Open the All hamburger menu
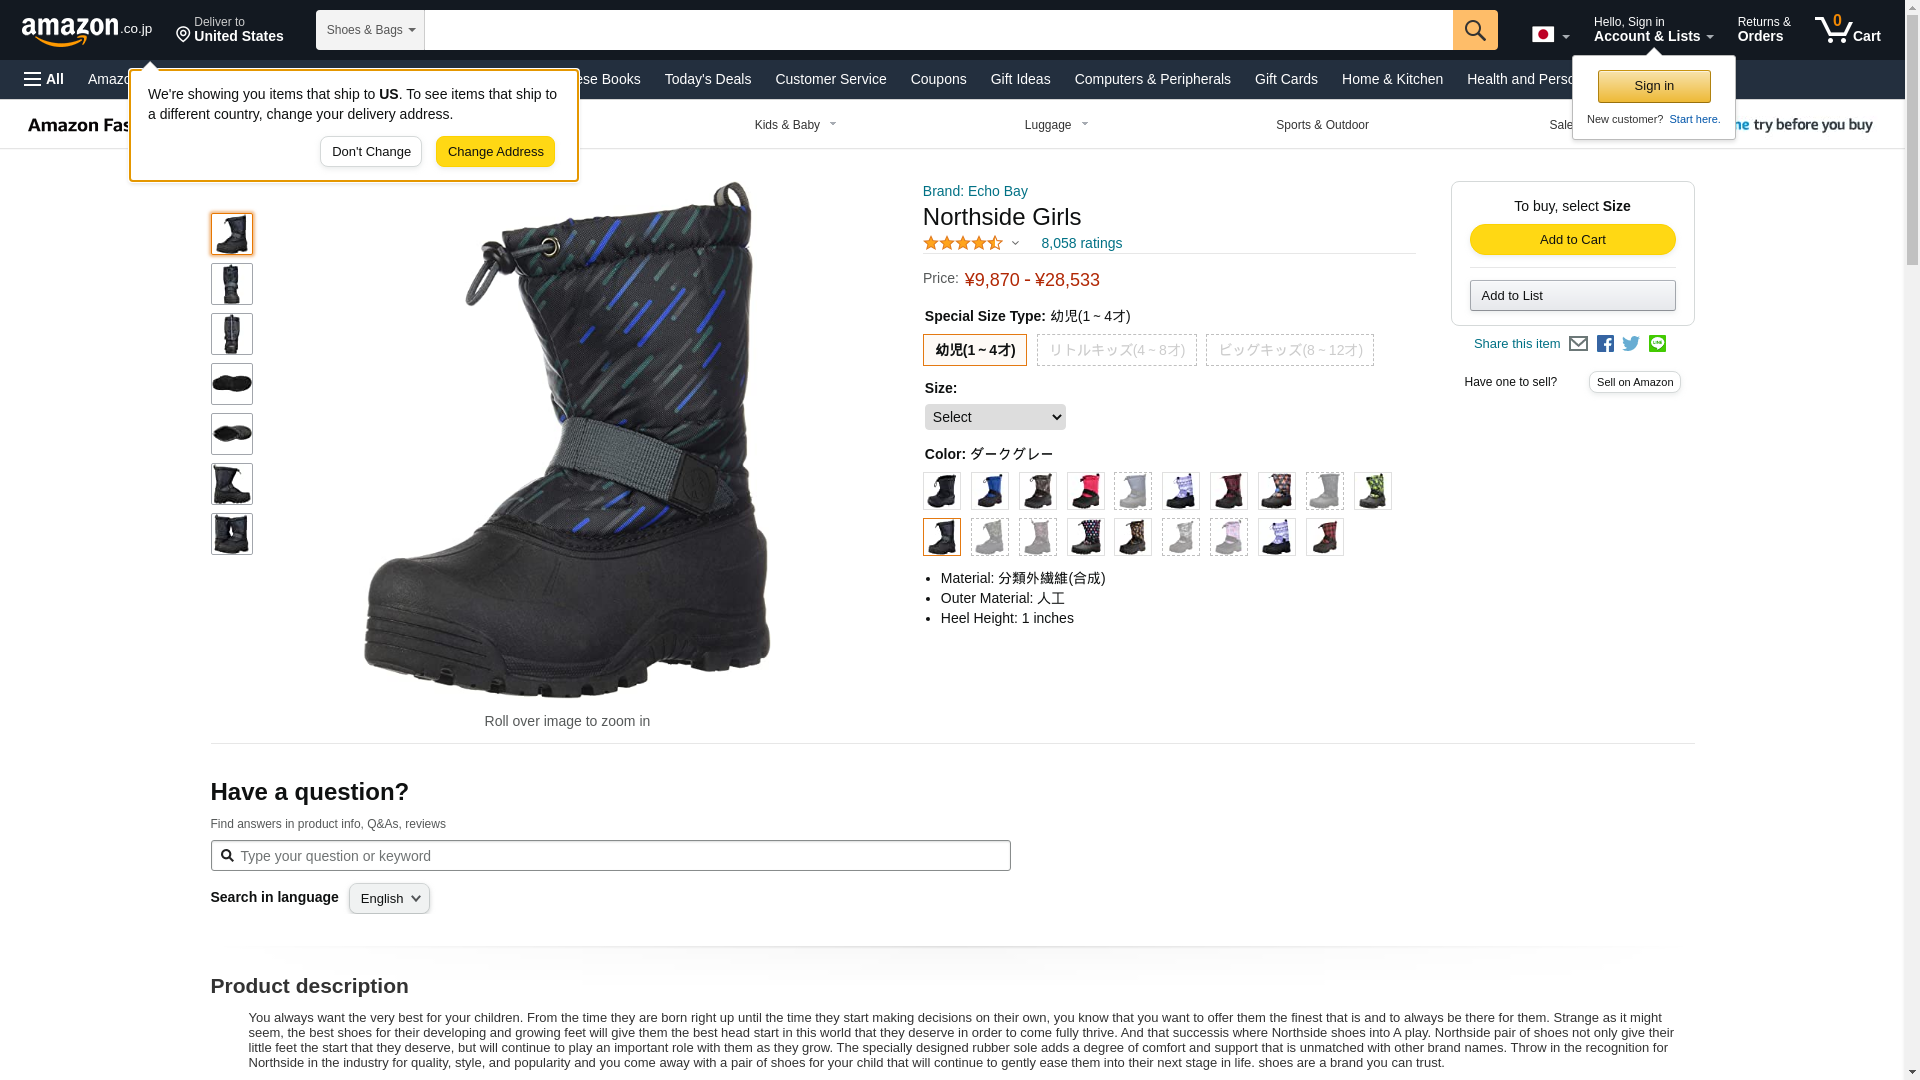 44,79
